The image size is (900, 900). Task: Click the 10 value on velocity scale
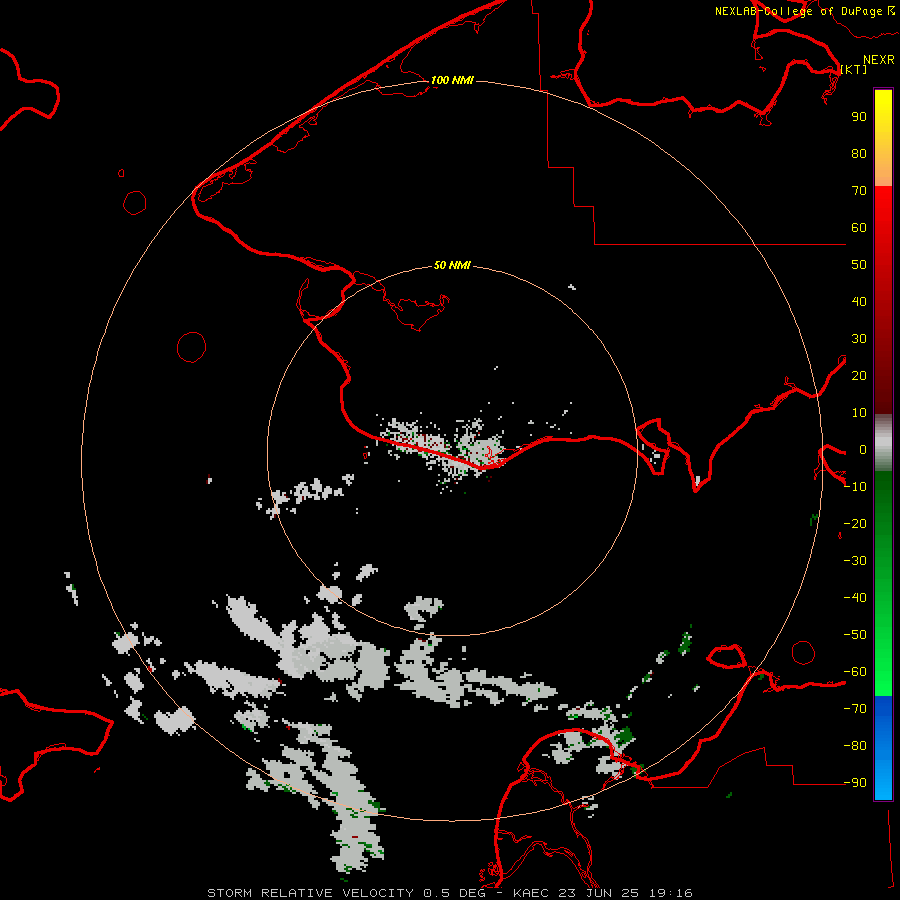click(x=859, y=413)
